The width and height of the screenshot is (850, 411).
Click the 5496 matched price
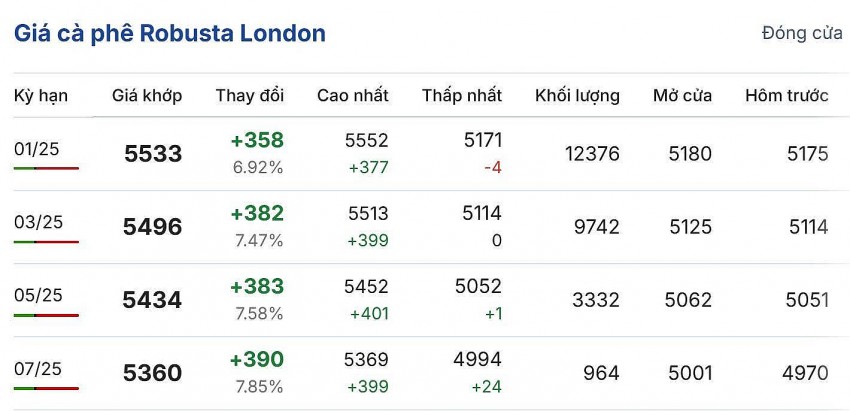coord(153,227)
